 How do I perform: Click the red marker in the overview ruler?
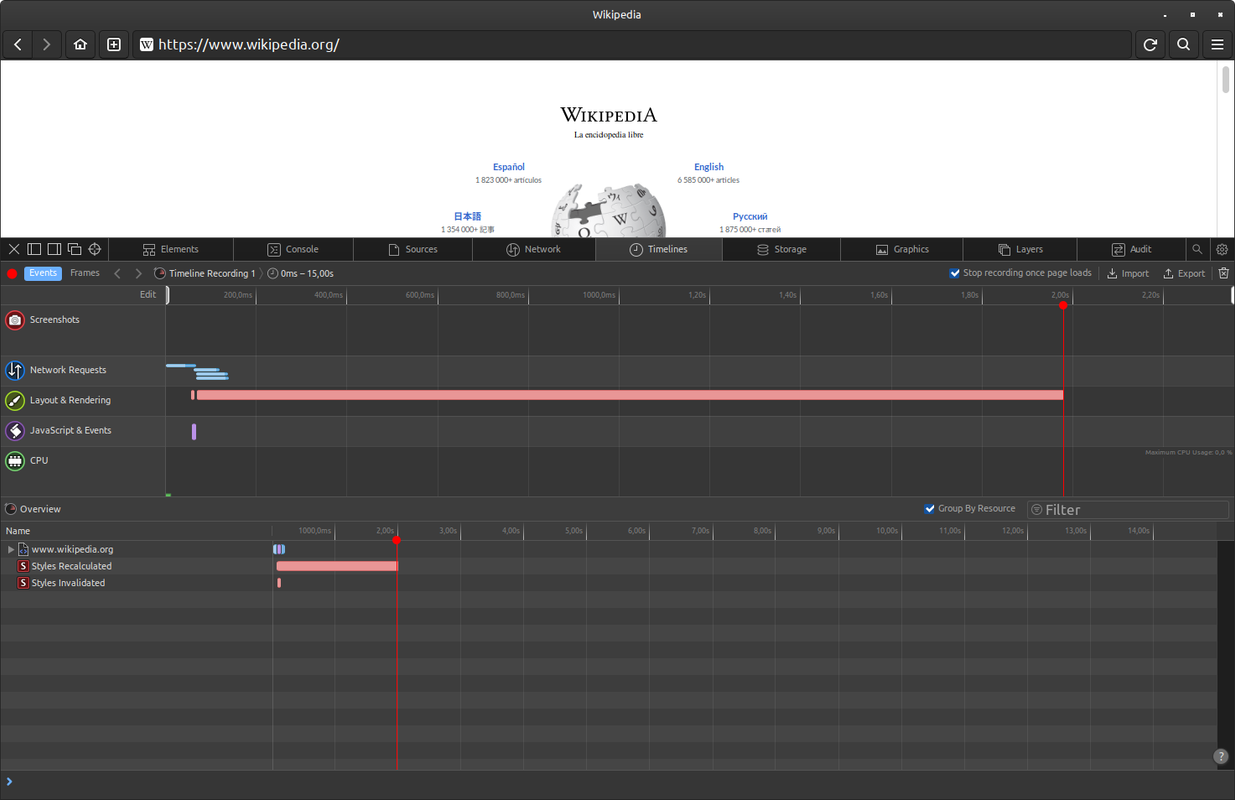397,540
